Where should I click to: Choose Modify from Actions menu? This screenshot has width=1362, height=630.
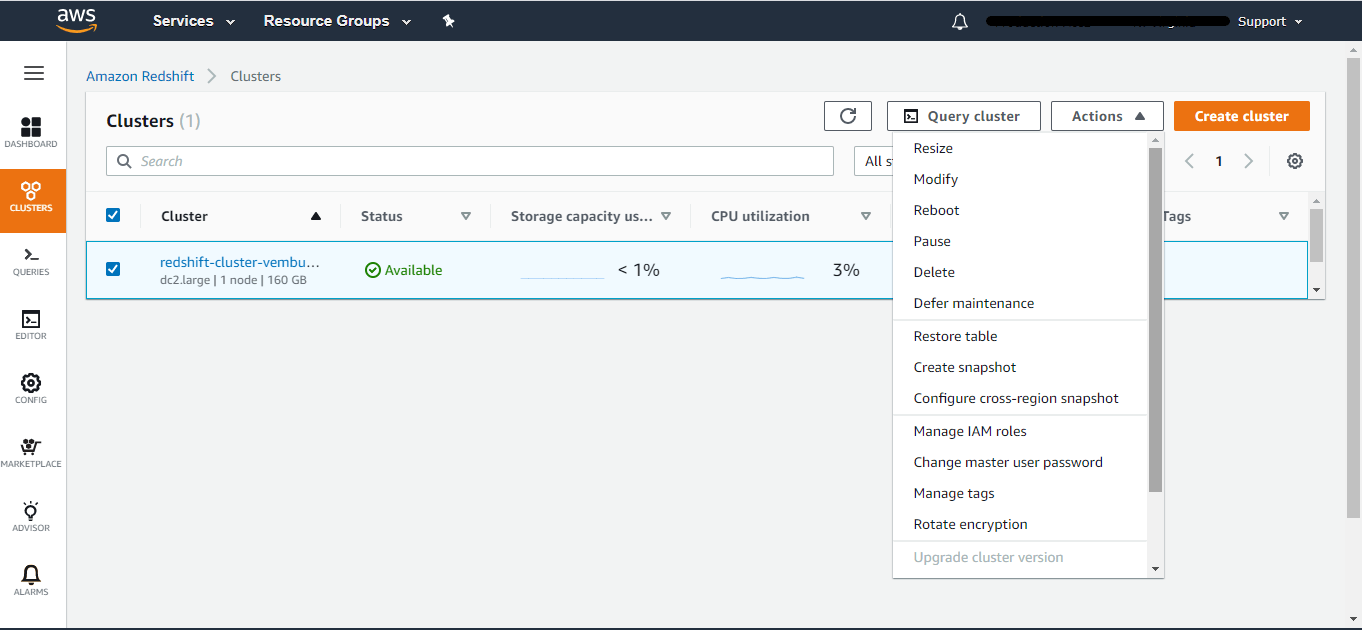point(1020,179)
